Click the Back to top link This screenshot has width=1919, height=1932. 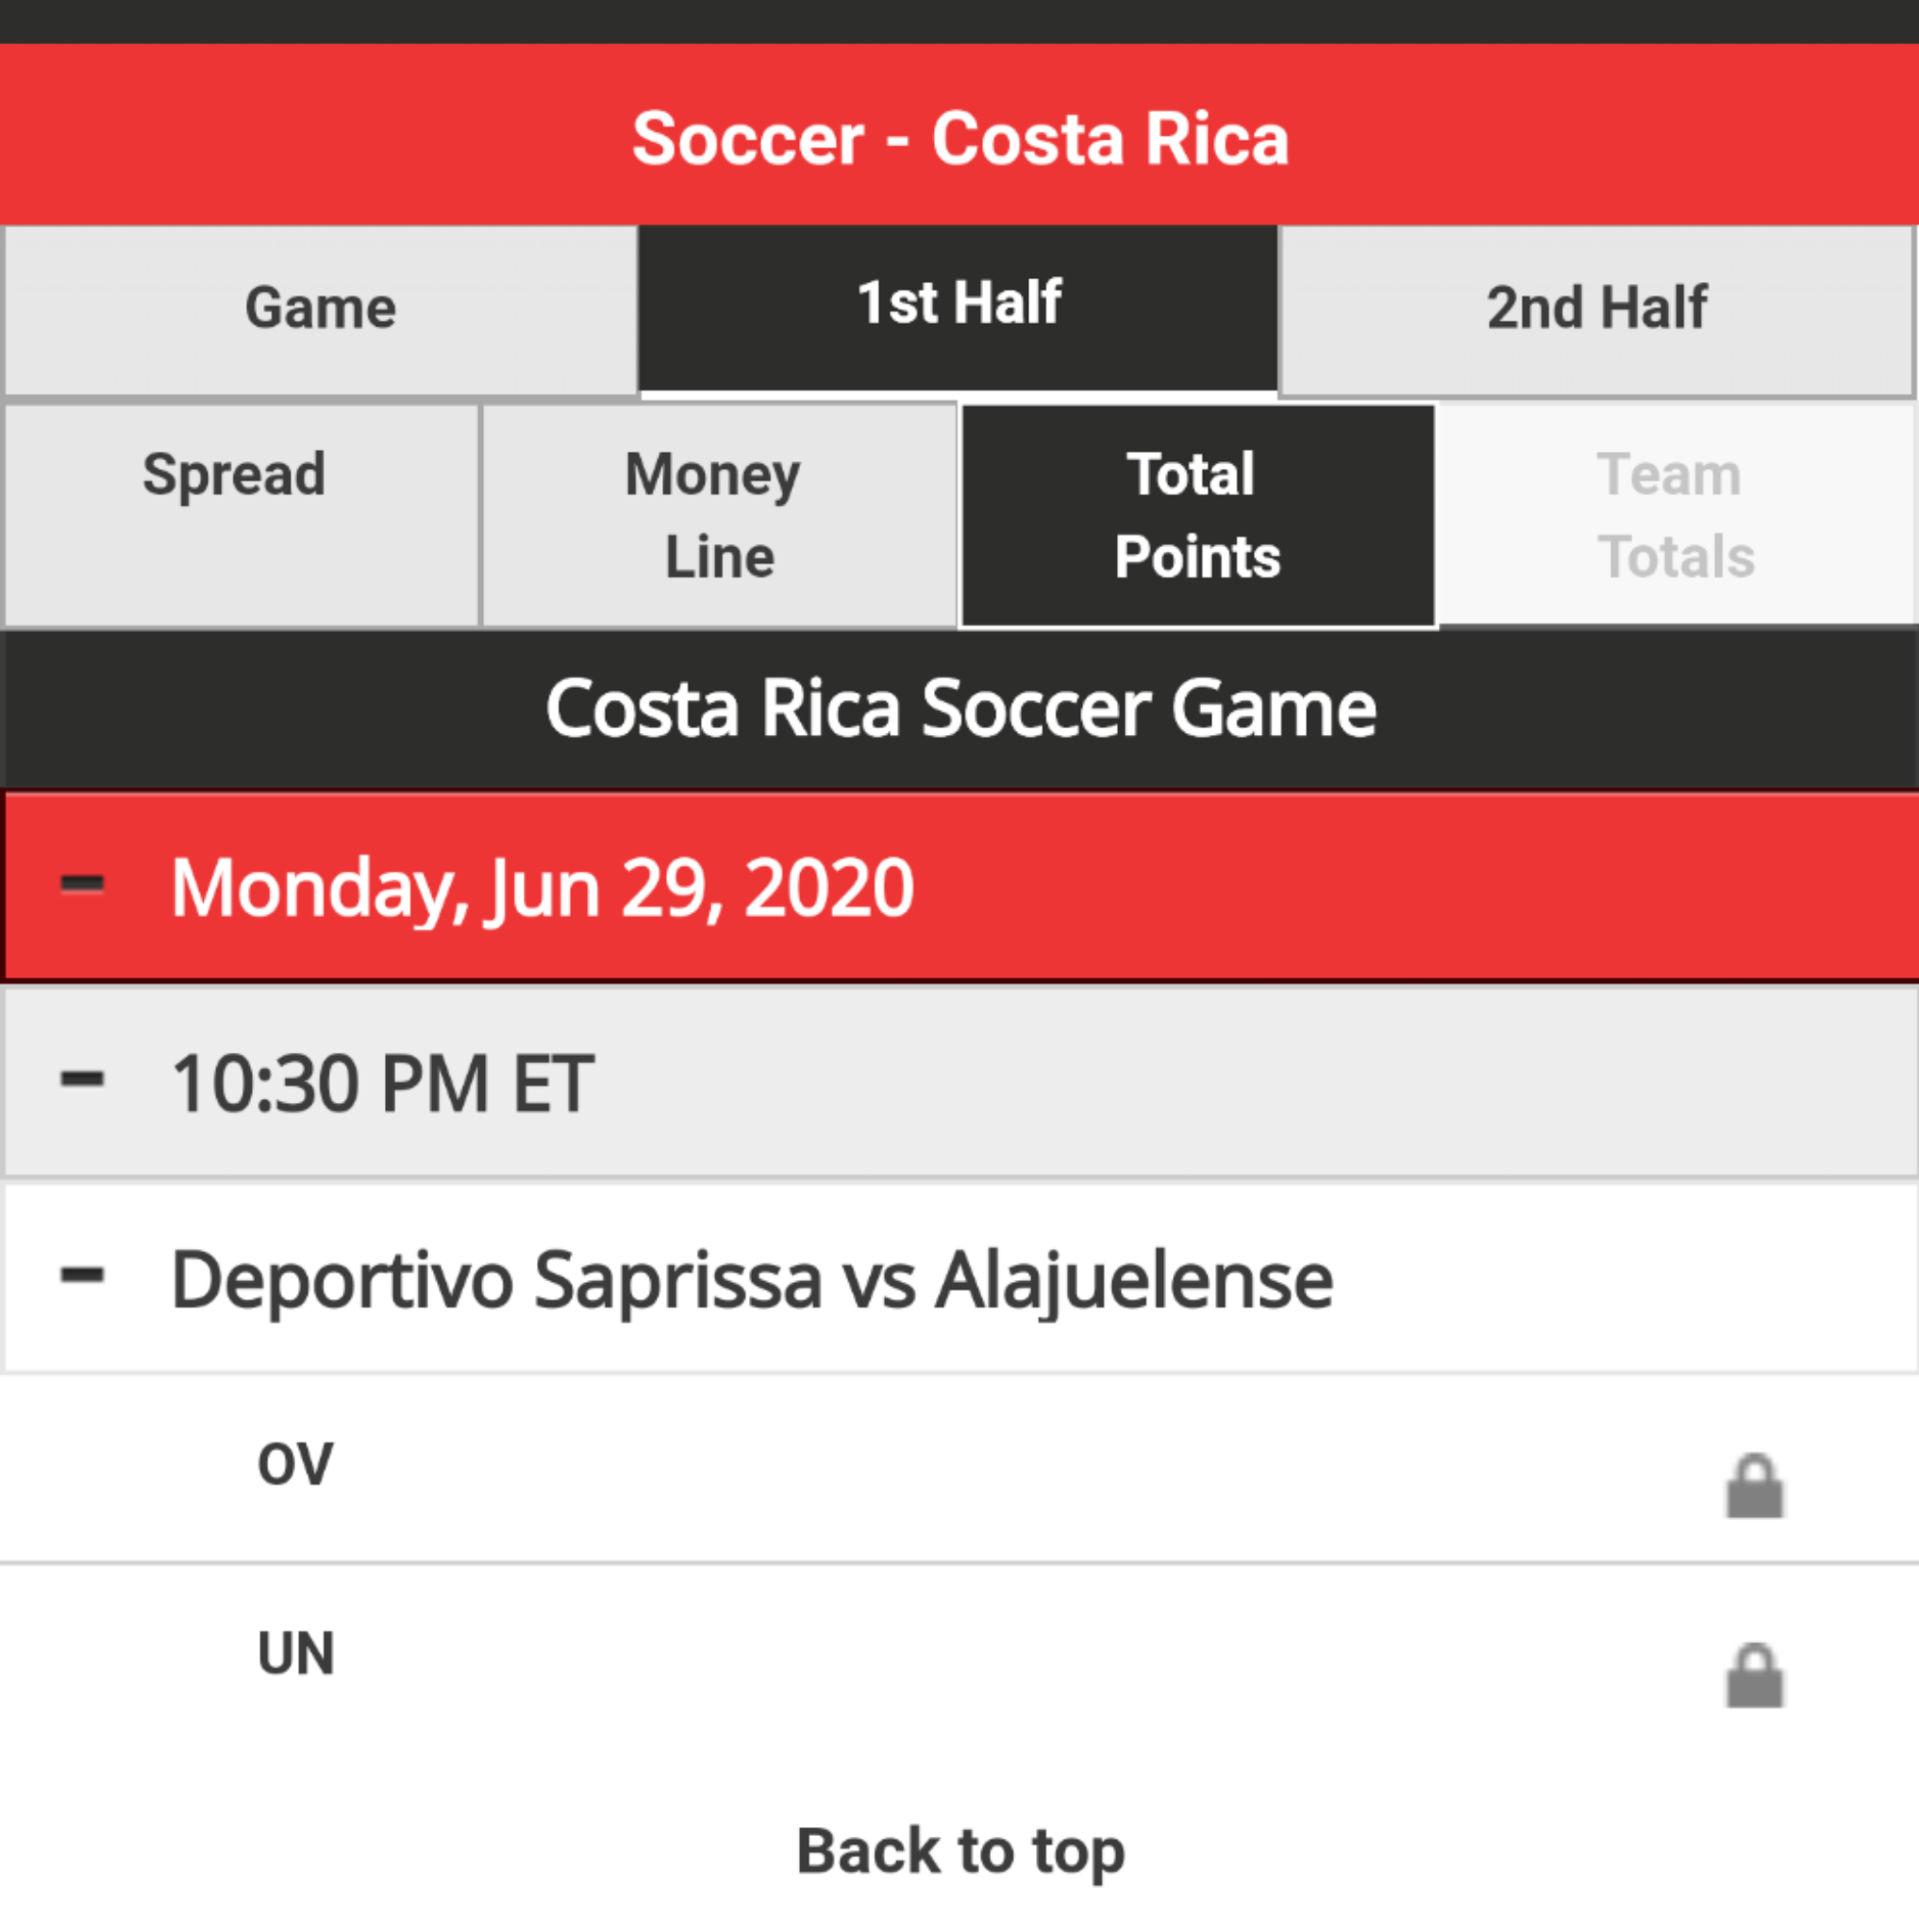tap(960, 1850)
